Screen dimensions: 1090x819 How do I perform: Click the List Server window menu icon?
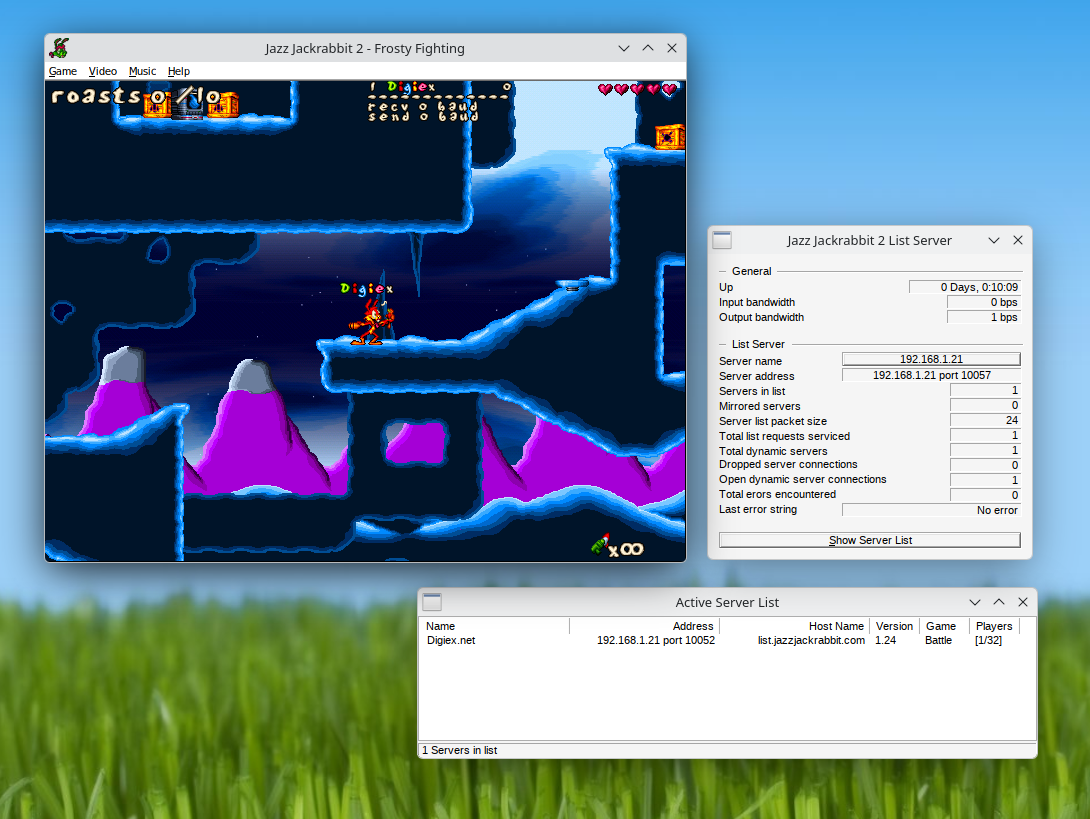tap(722, 240)
